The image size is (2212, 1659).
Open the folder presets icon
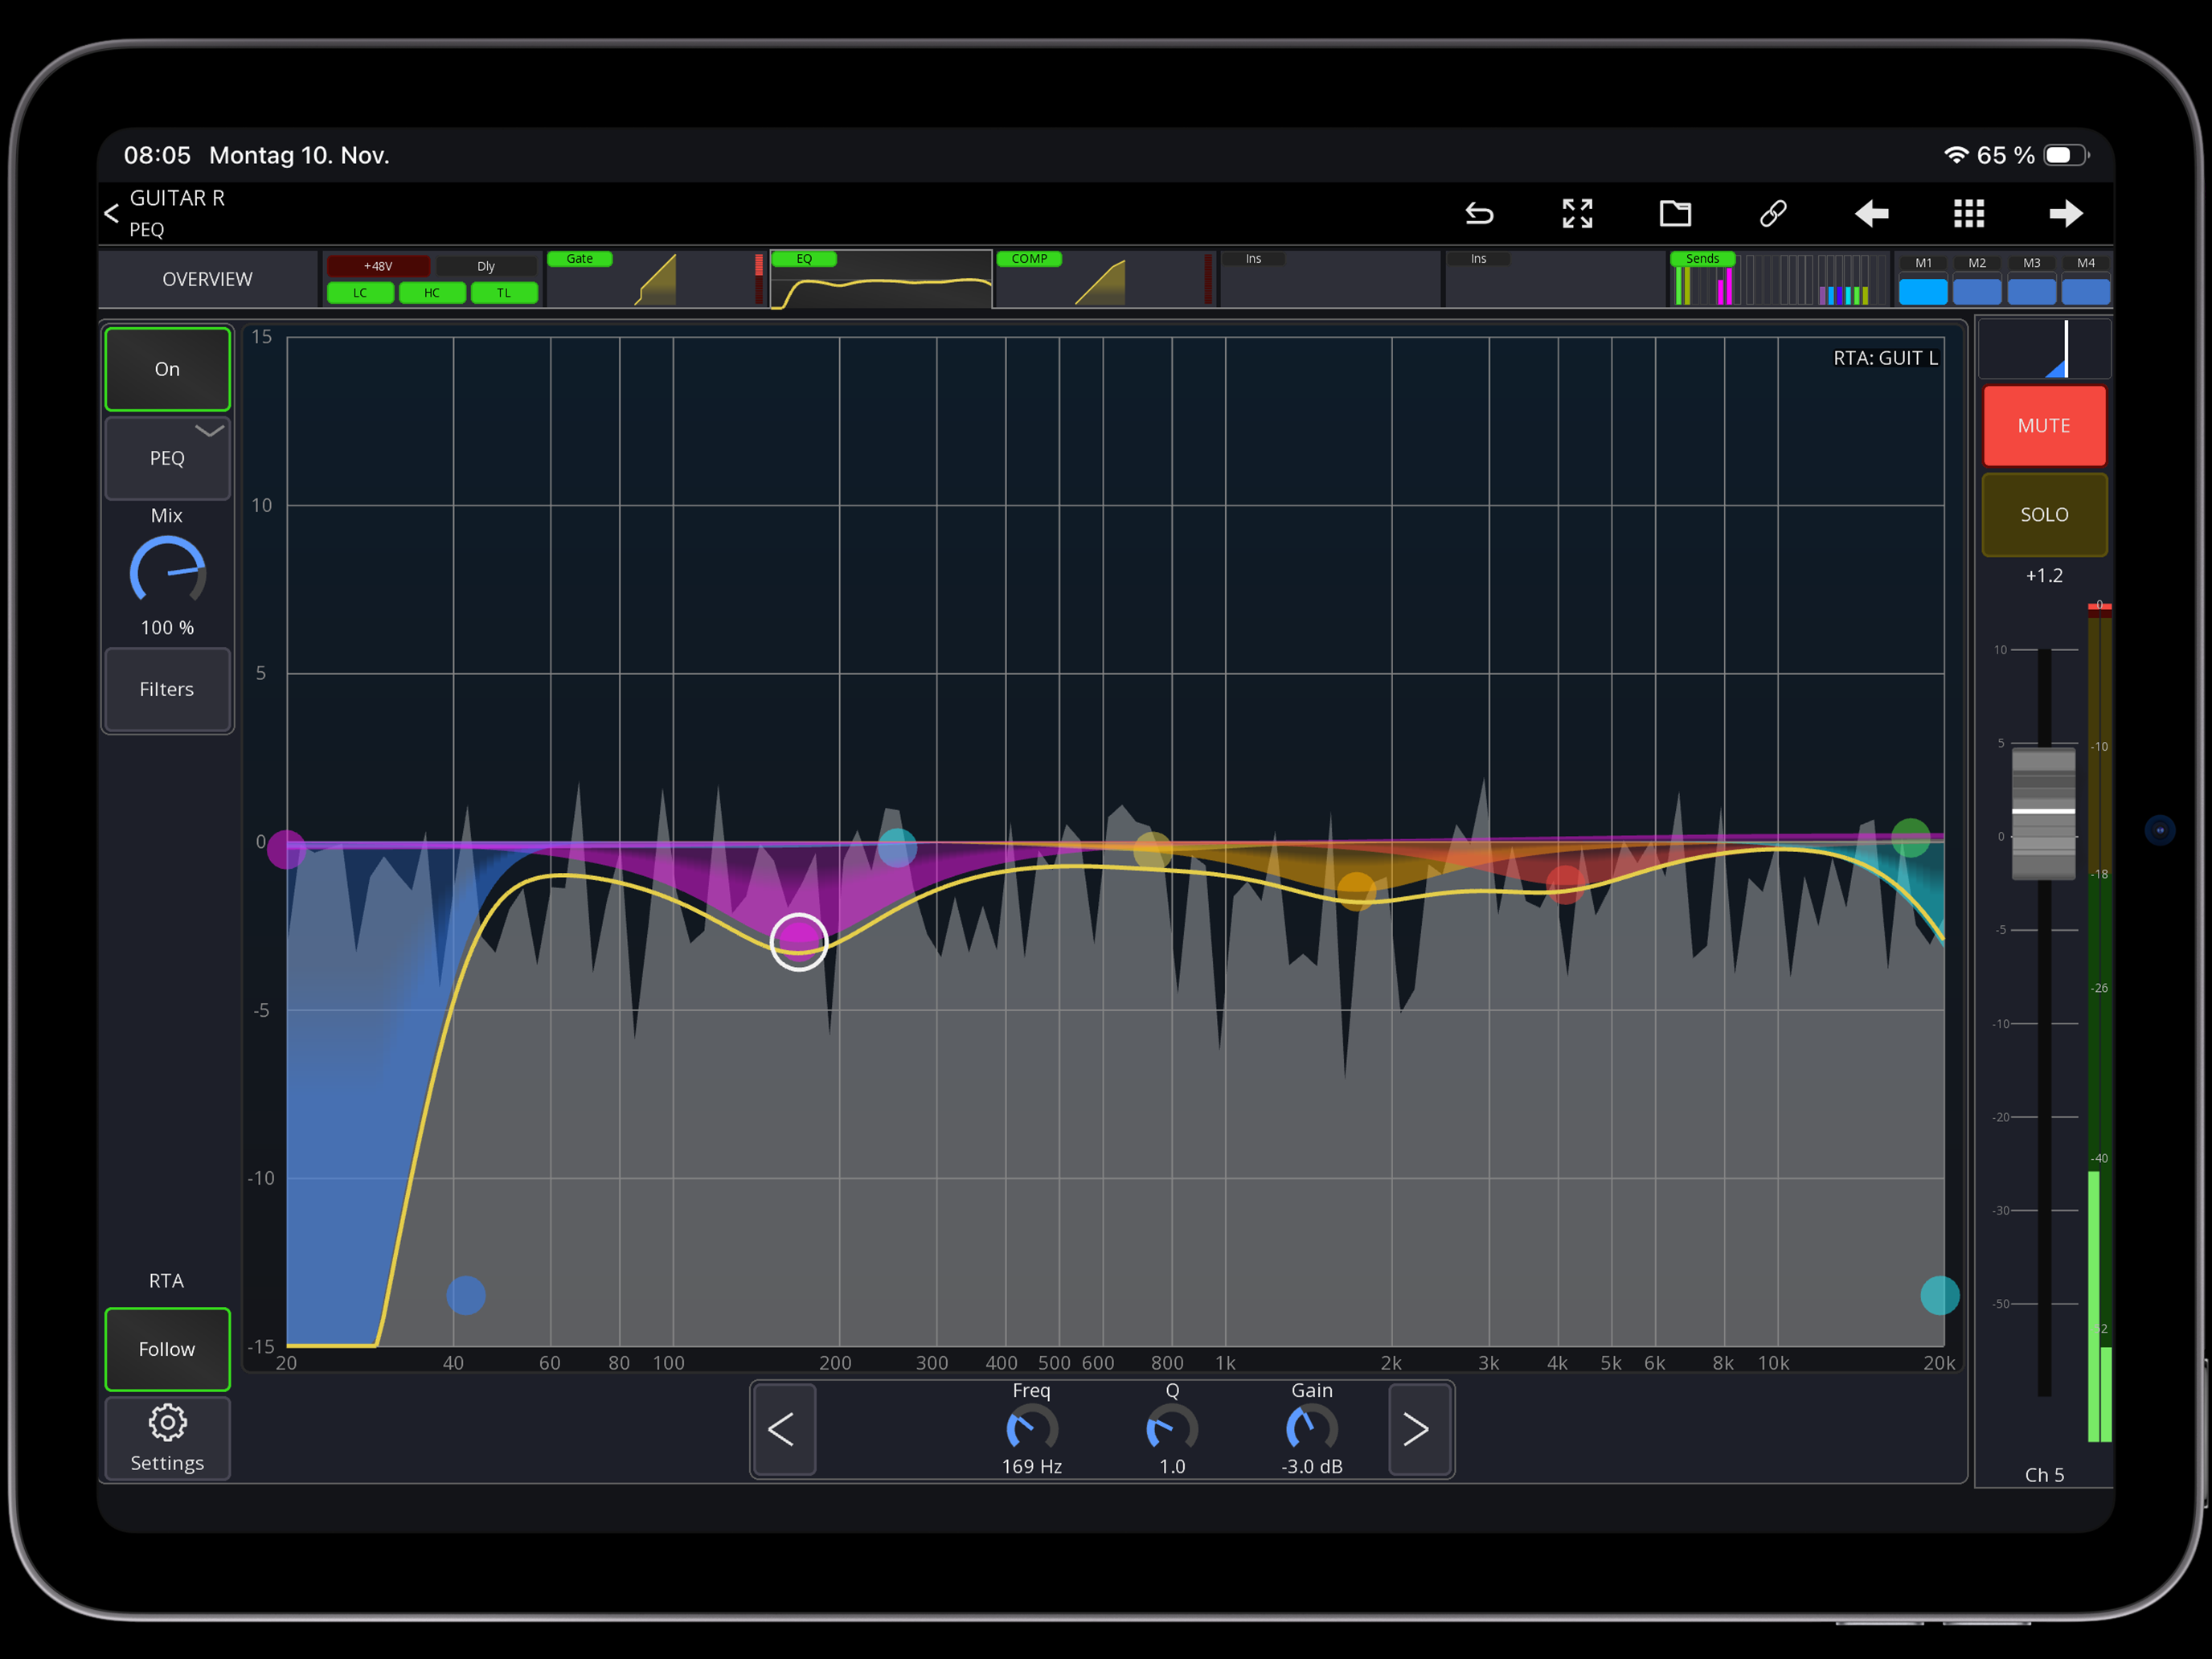pyautogui.click(x=1675, y=213)
